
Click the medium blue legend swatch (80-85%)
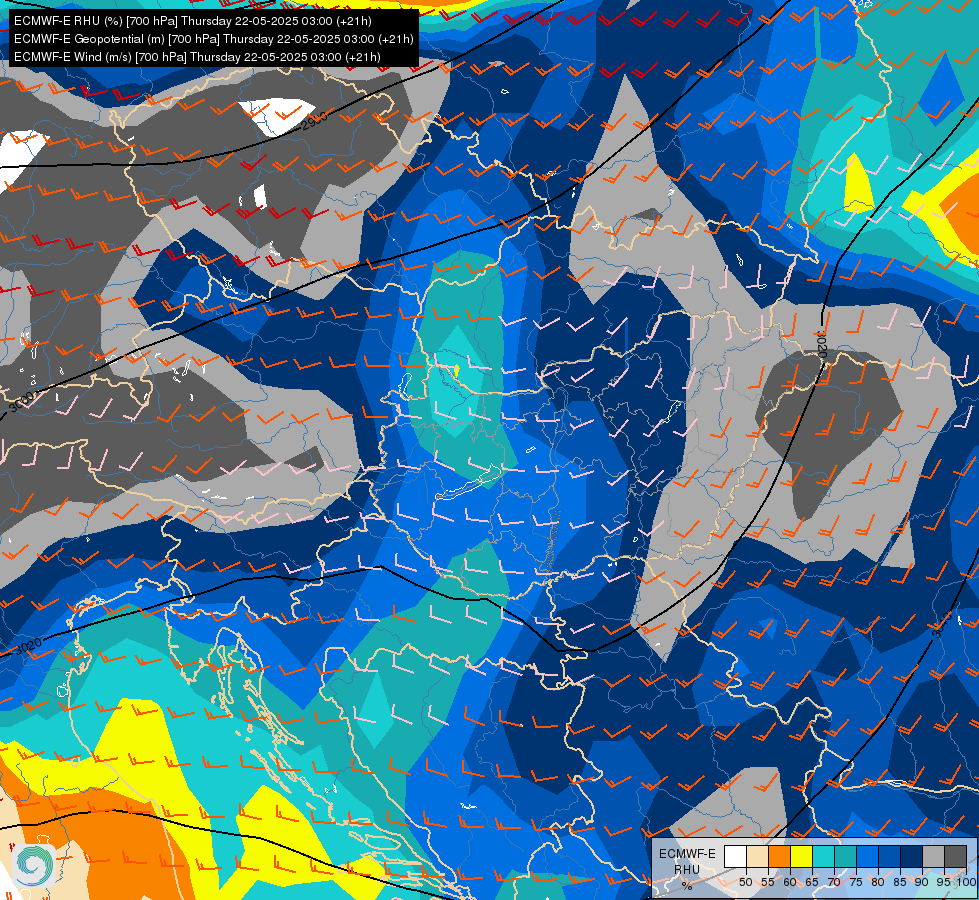coord(889,856)
